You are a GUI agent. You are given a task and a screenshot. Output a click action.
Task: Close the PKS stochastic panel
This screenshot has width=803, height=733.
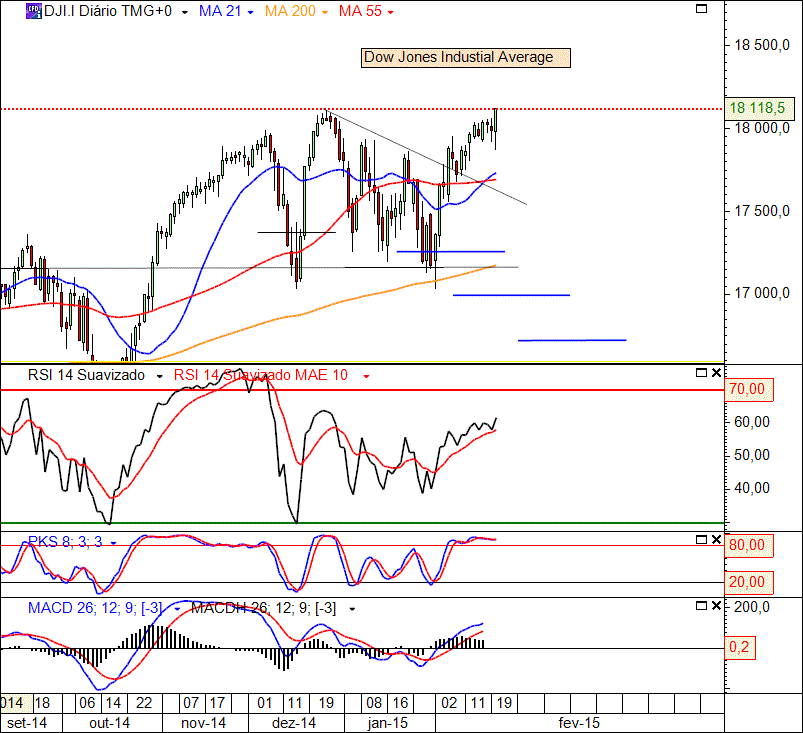tap(716, 539)
